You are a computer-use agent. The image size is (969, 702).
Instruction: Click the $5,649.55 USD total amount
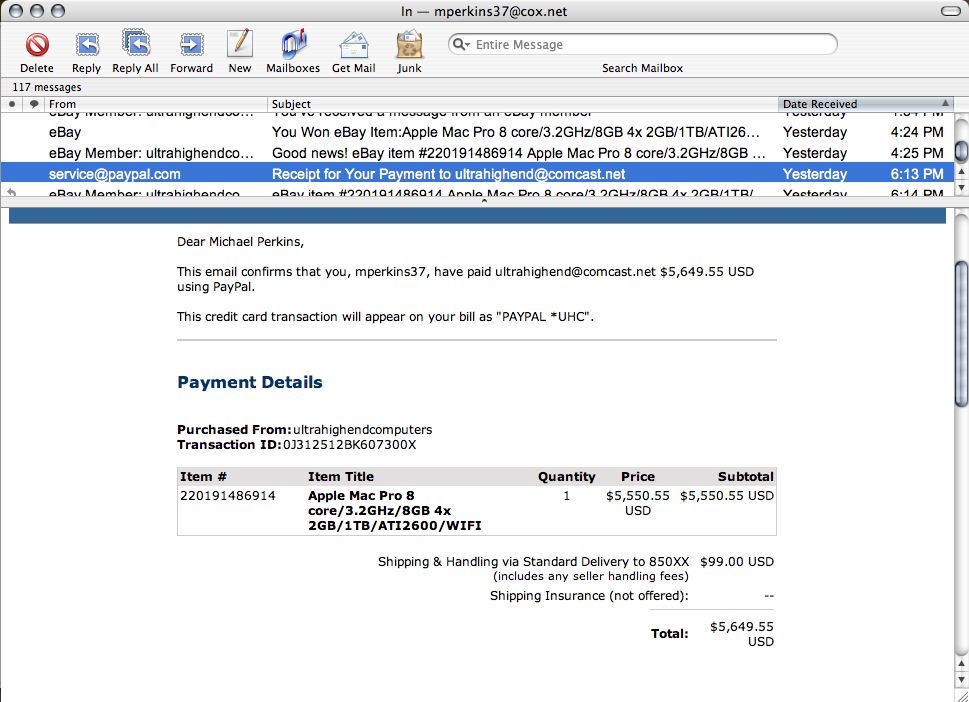(x=742, y=634)
